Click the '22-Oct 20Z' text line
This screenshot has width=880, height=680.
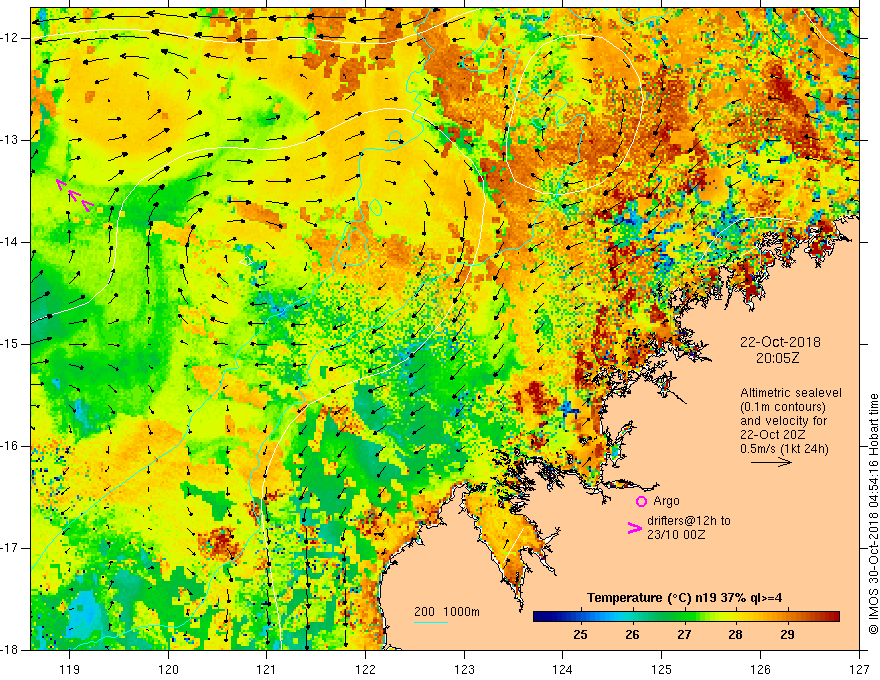click(x=773, y=435)
